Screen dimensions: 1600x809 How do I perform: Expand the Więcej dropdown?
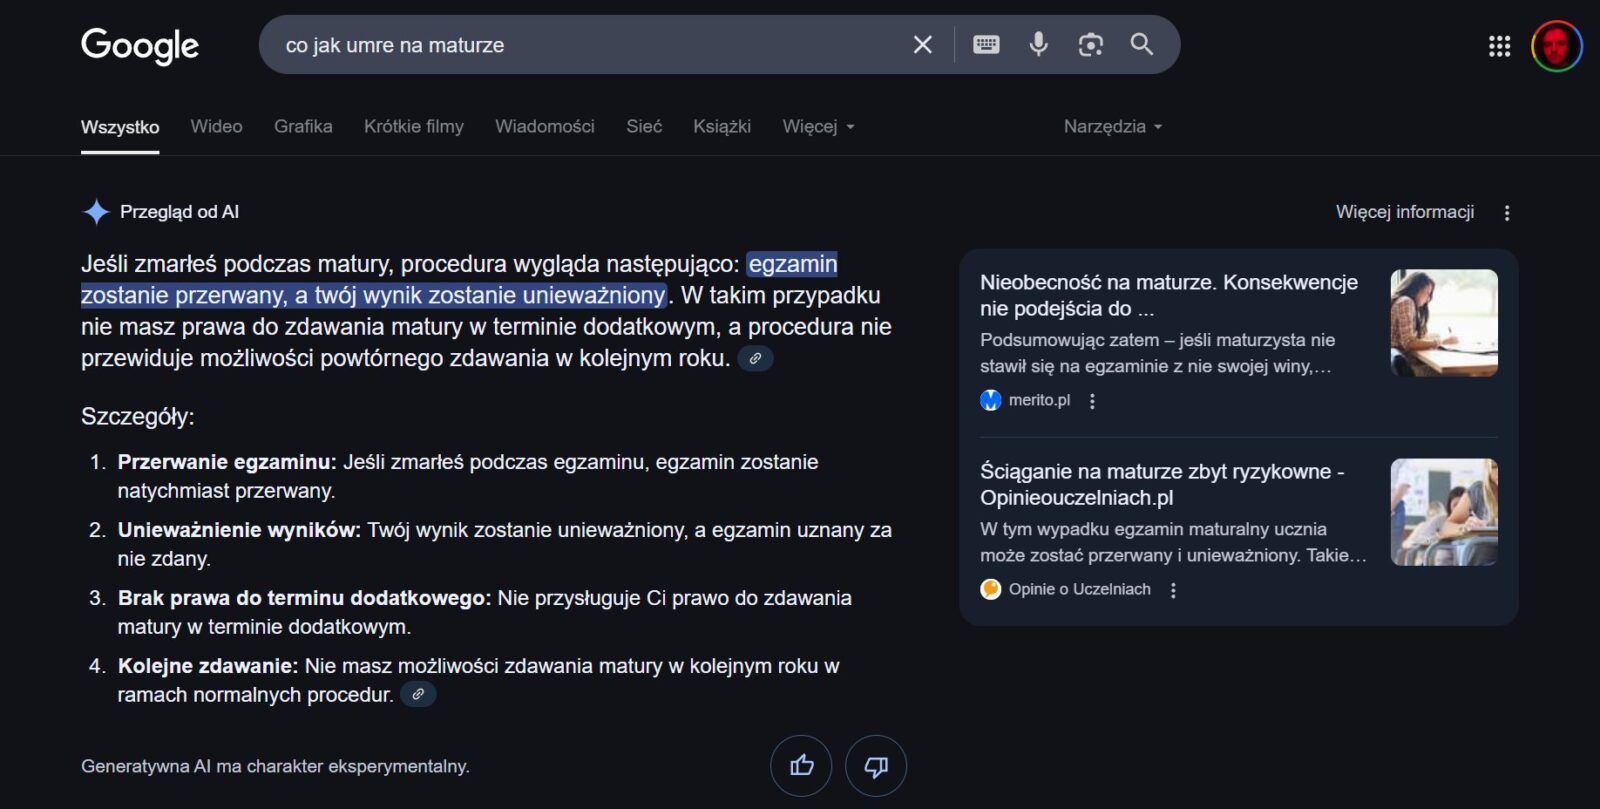(x=818, y=127)
